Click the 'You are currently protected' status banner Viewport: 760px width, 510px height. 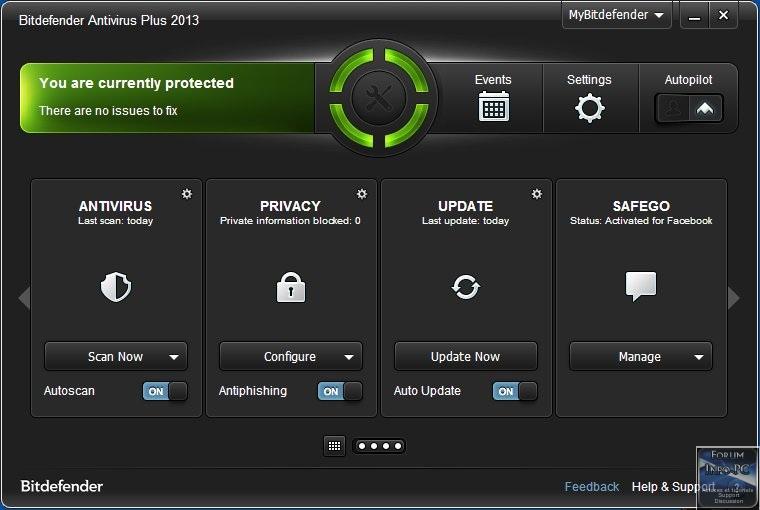click(167, 97)
